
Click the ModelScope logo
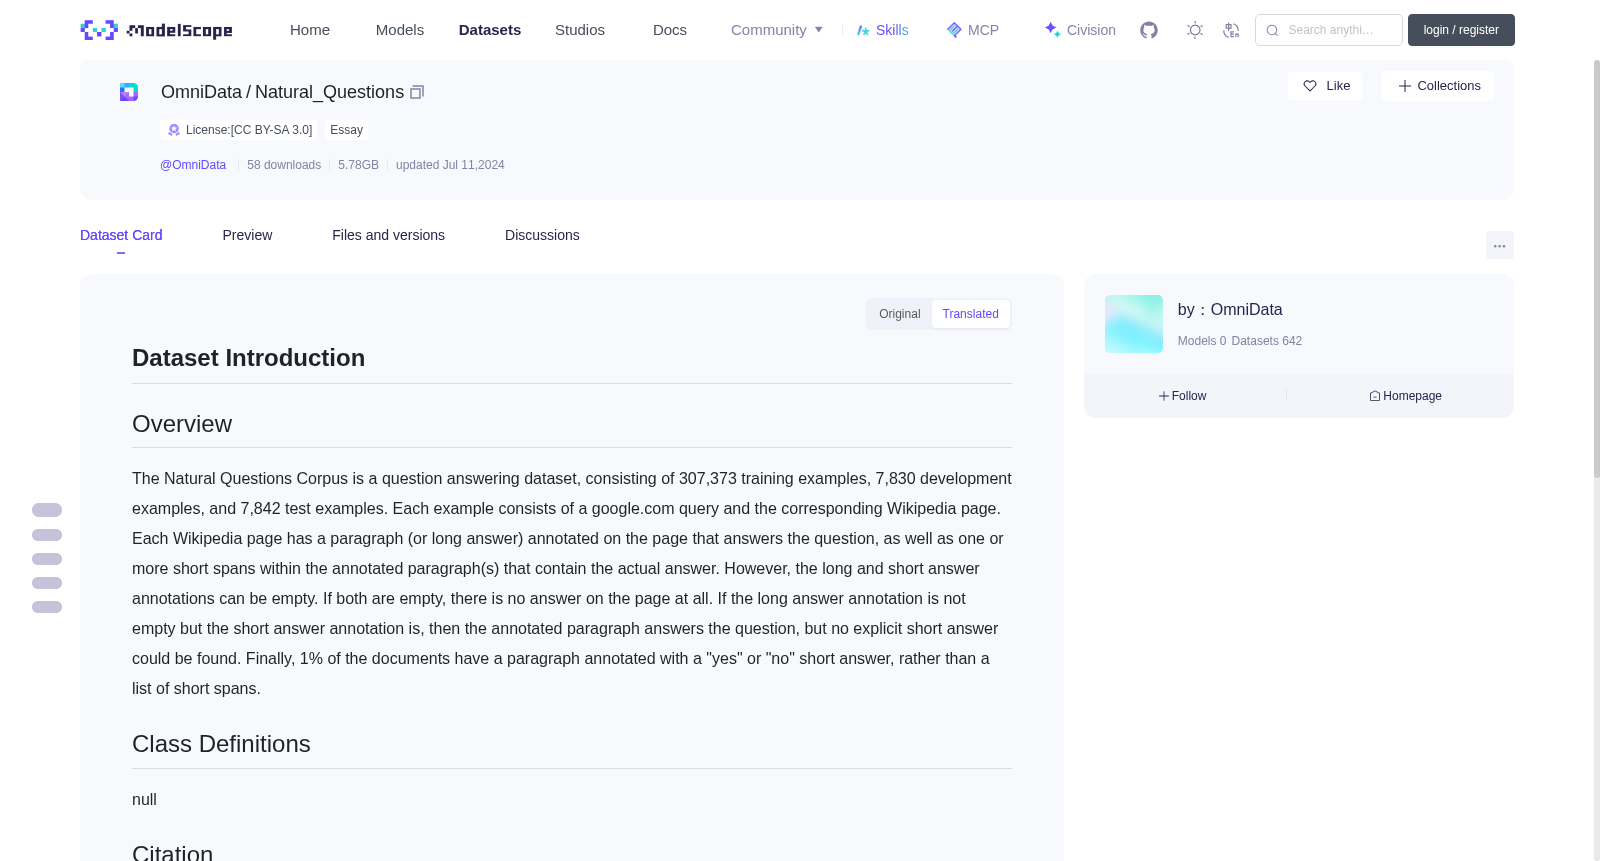(x=156, y=30)
